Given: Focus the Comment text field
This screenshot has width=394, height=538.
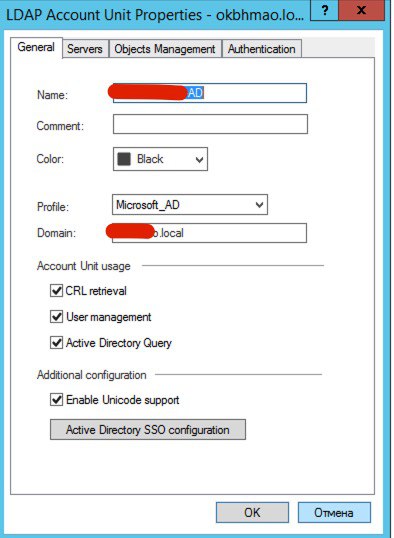Looking at the screenshot, I should 210,124.
